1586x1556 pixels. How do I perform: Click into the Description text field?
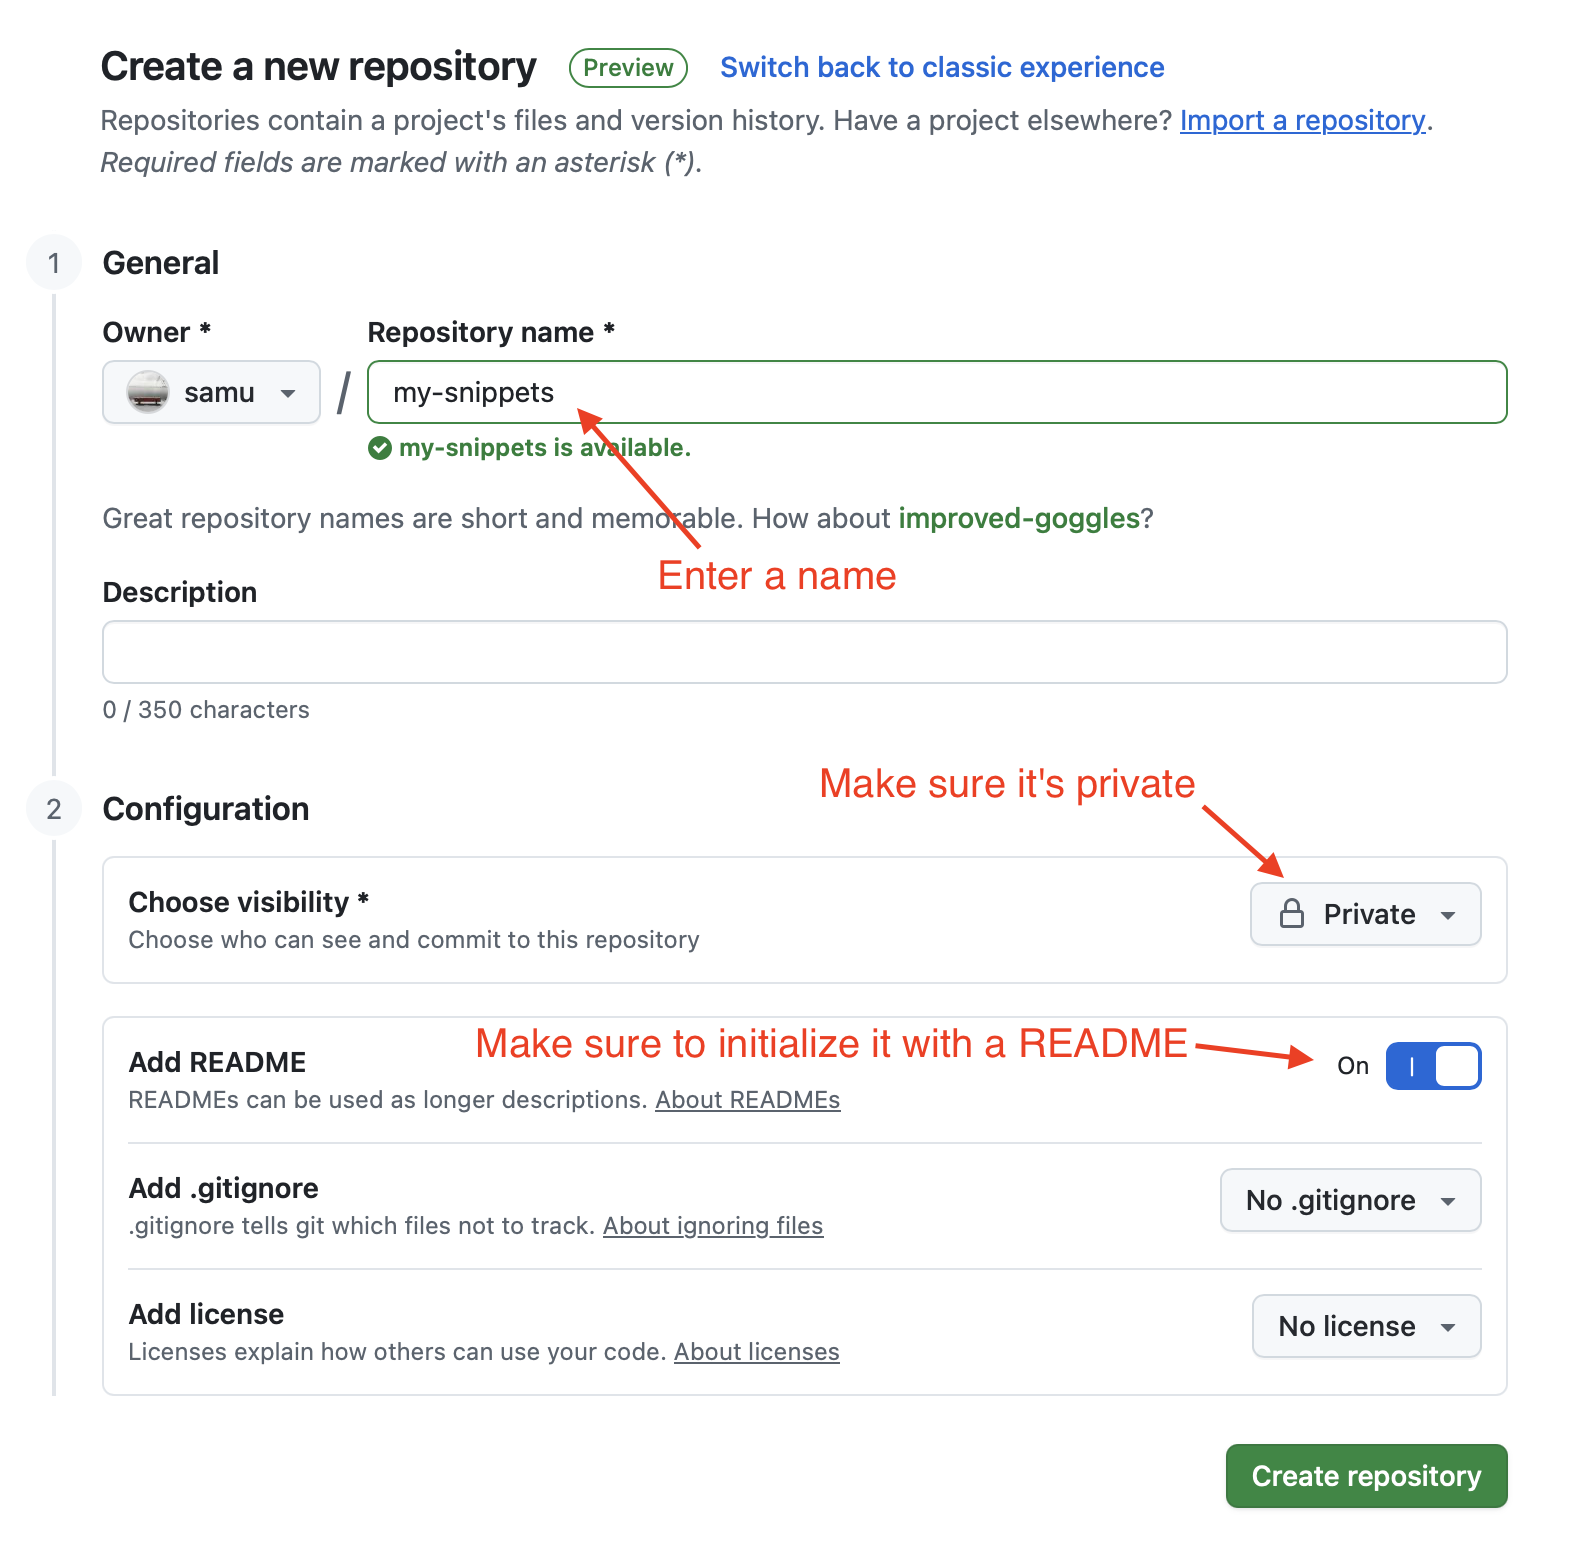804,652
